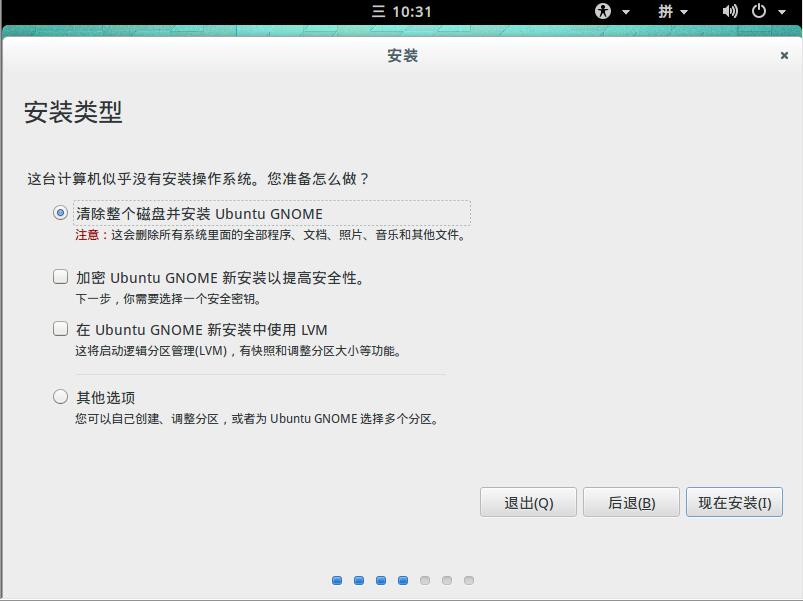
Task: Enable encryption of the new Ubuntu GNOME installation
Action: 60,277
